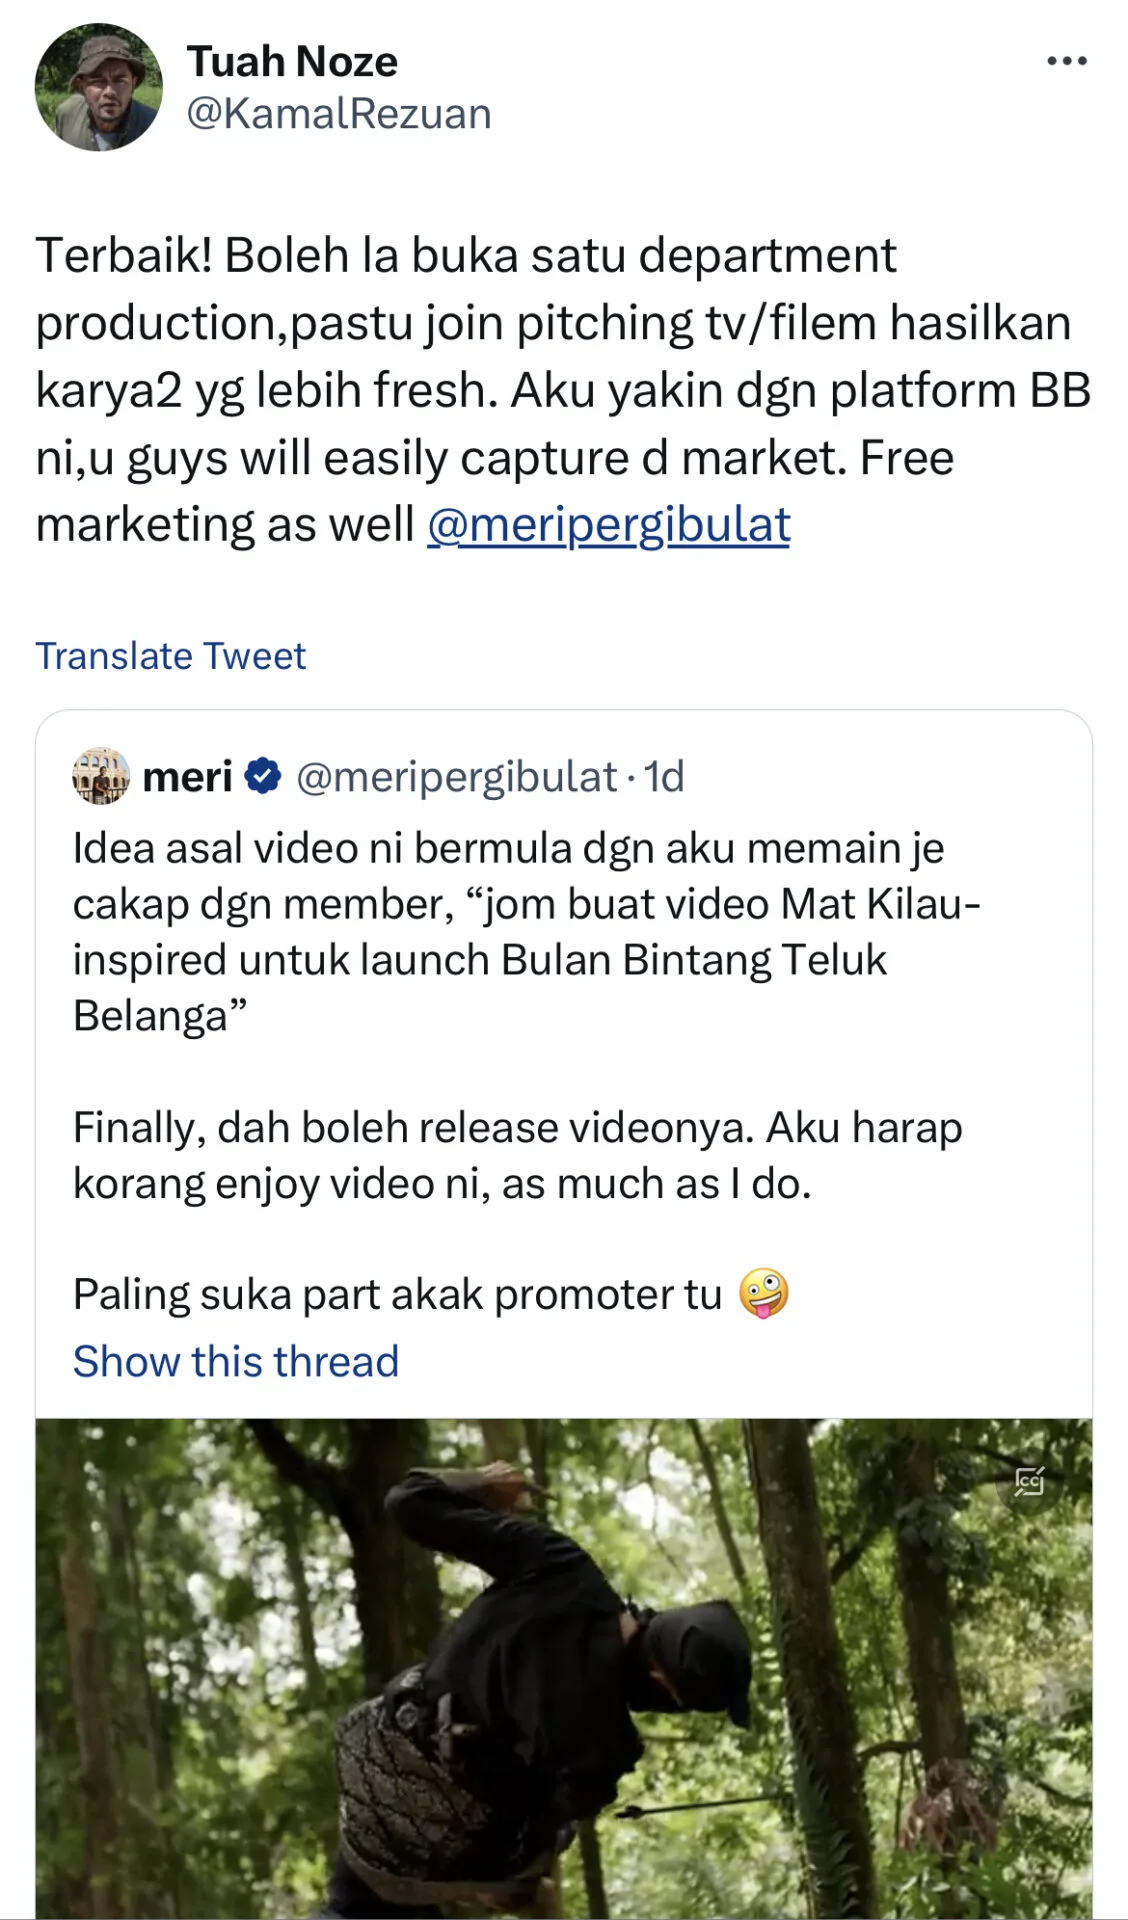Click the line Paling suka part akak promoter

pyautogui.click(x=397, y=1295)
